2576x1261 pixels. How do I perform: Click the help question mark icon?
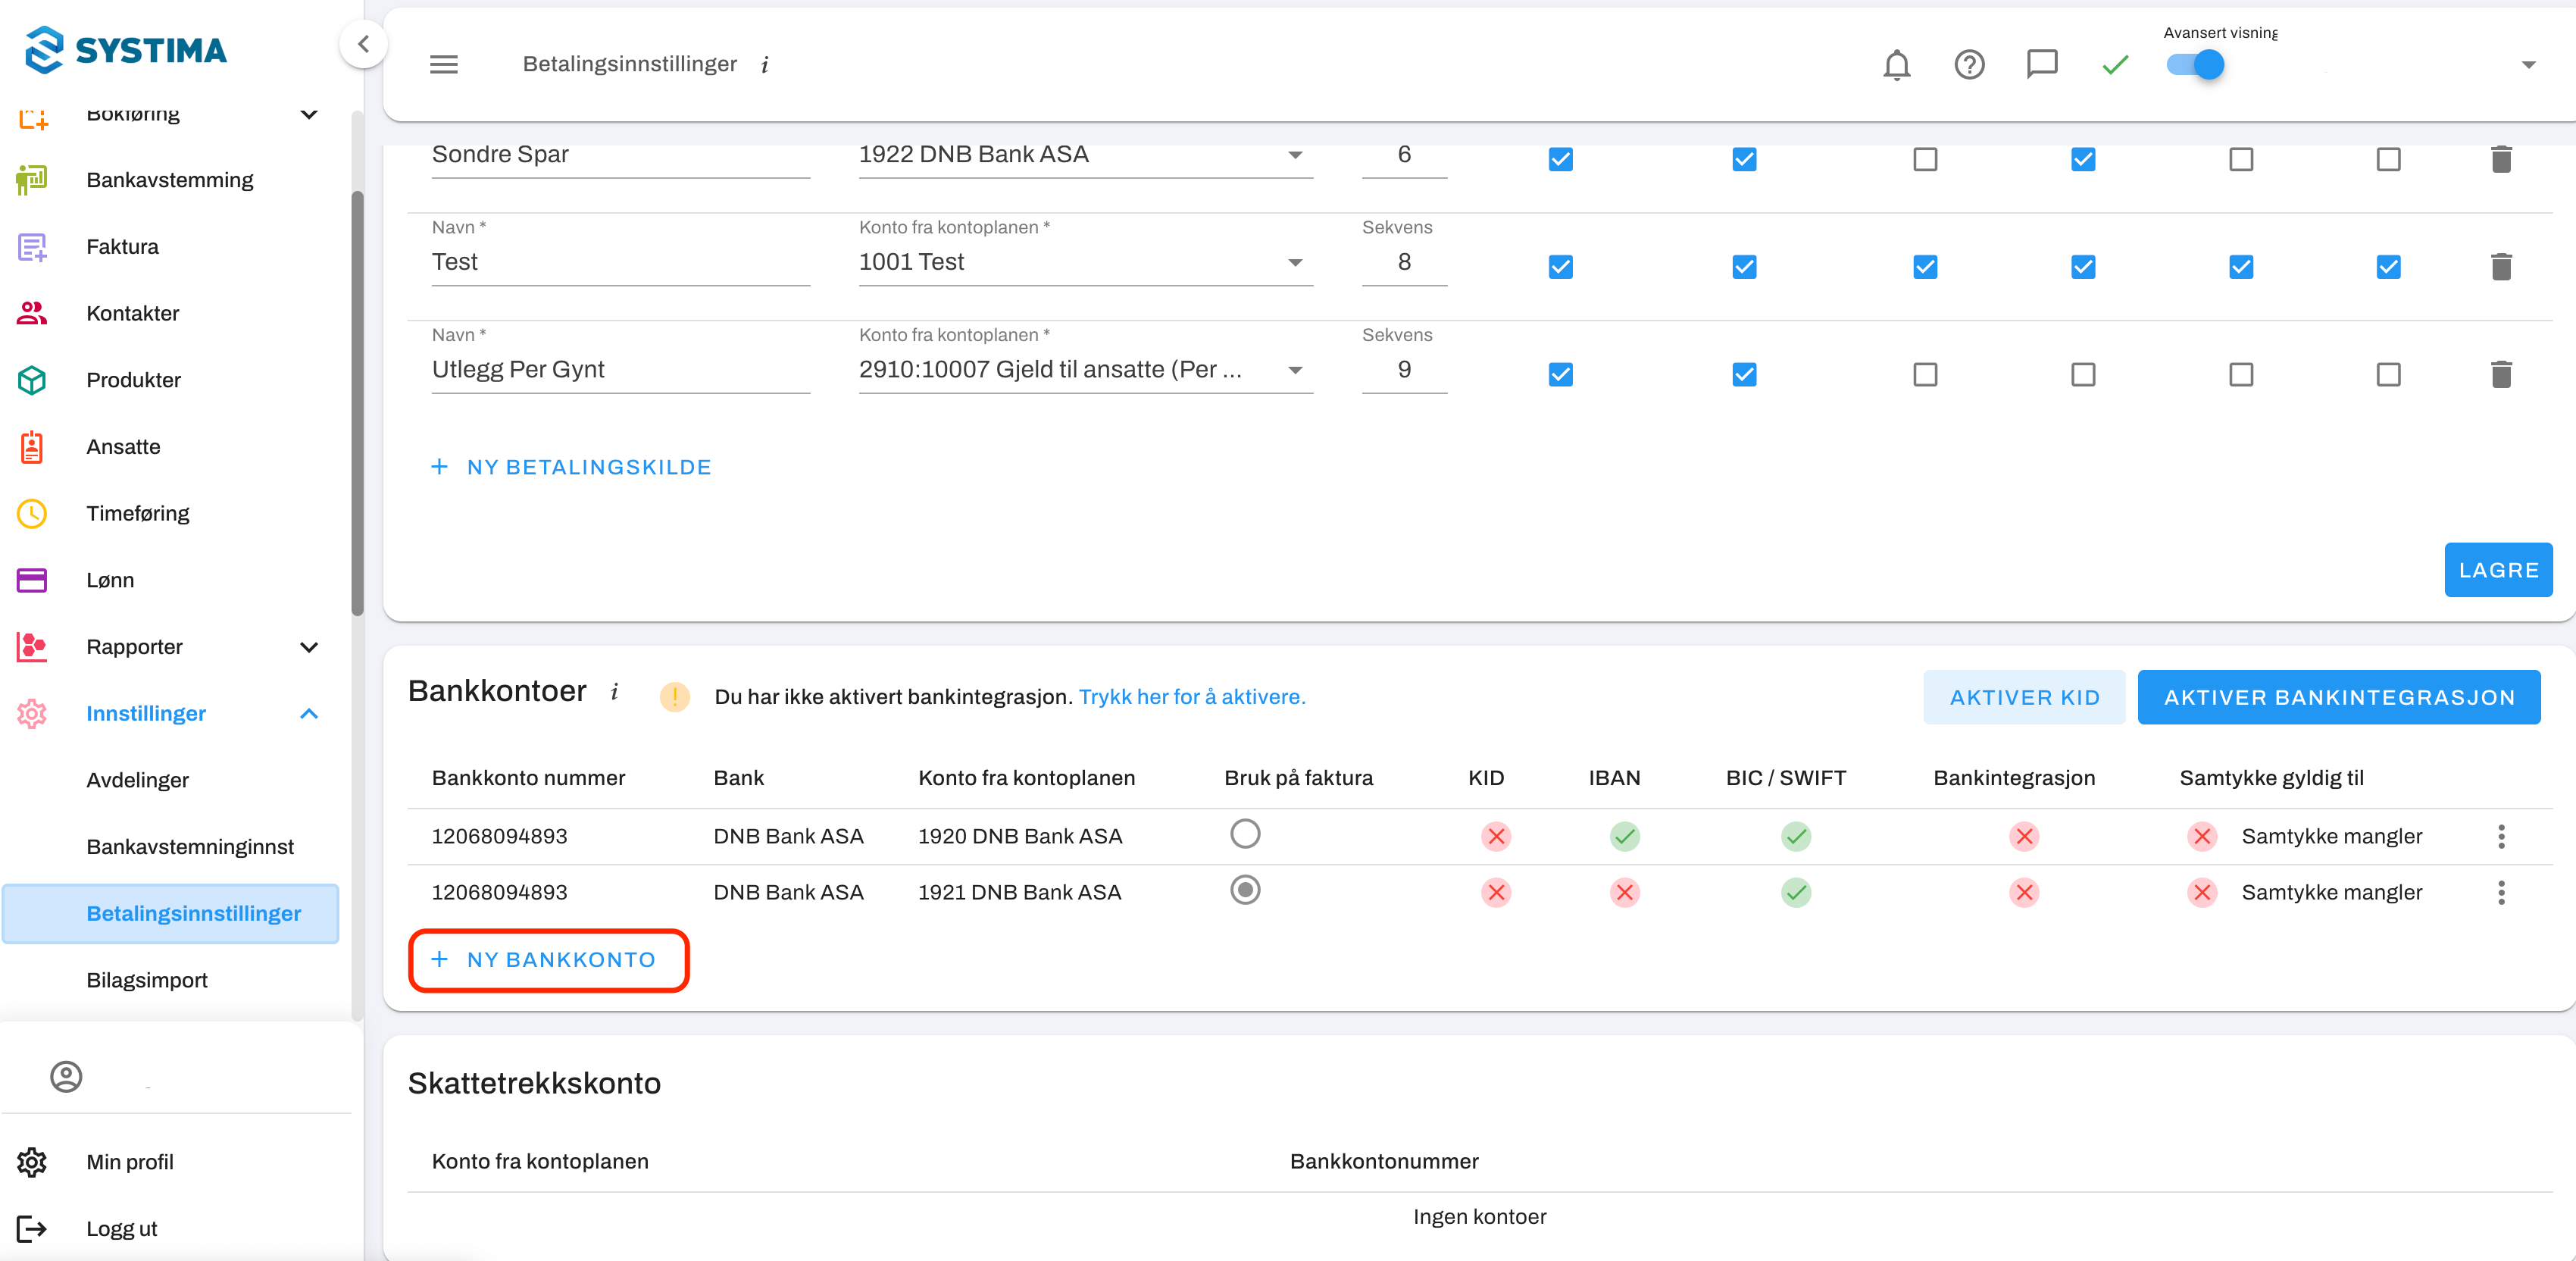pos(1969,65)
